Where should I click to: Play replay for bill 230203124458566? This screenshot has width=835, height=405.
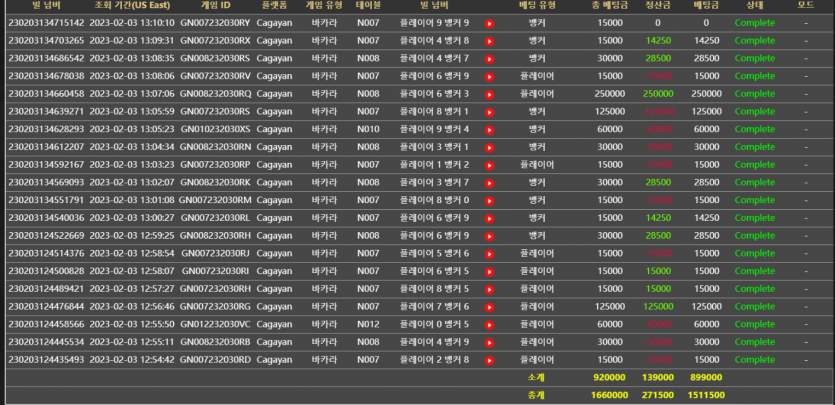[489, 325]
